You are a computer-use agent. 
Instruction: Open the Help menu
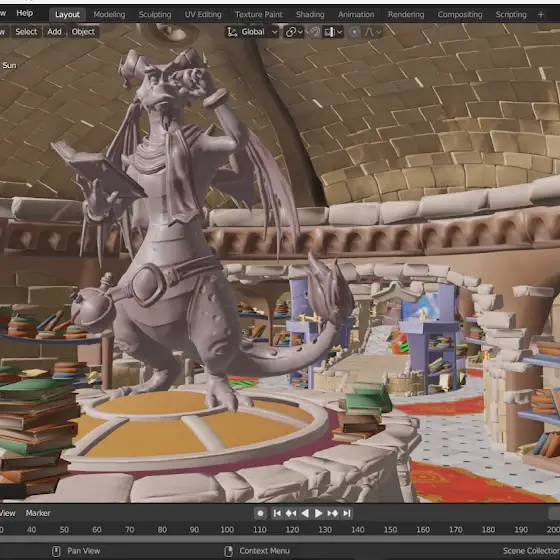coord(24,13)
